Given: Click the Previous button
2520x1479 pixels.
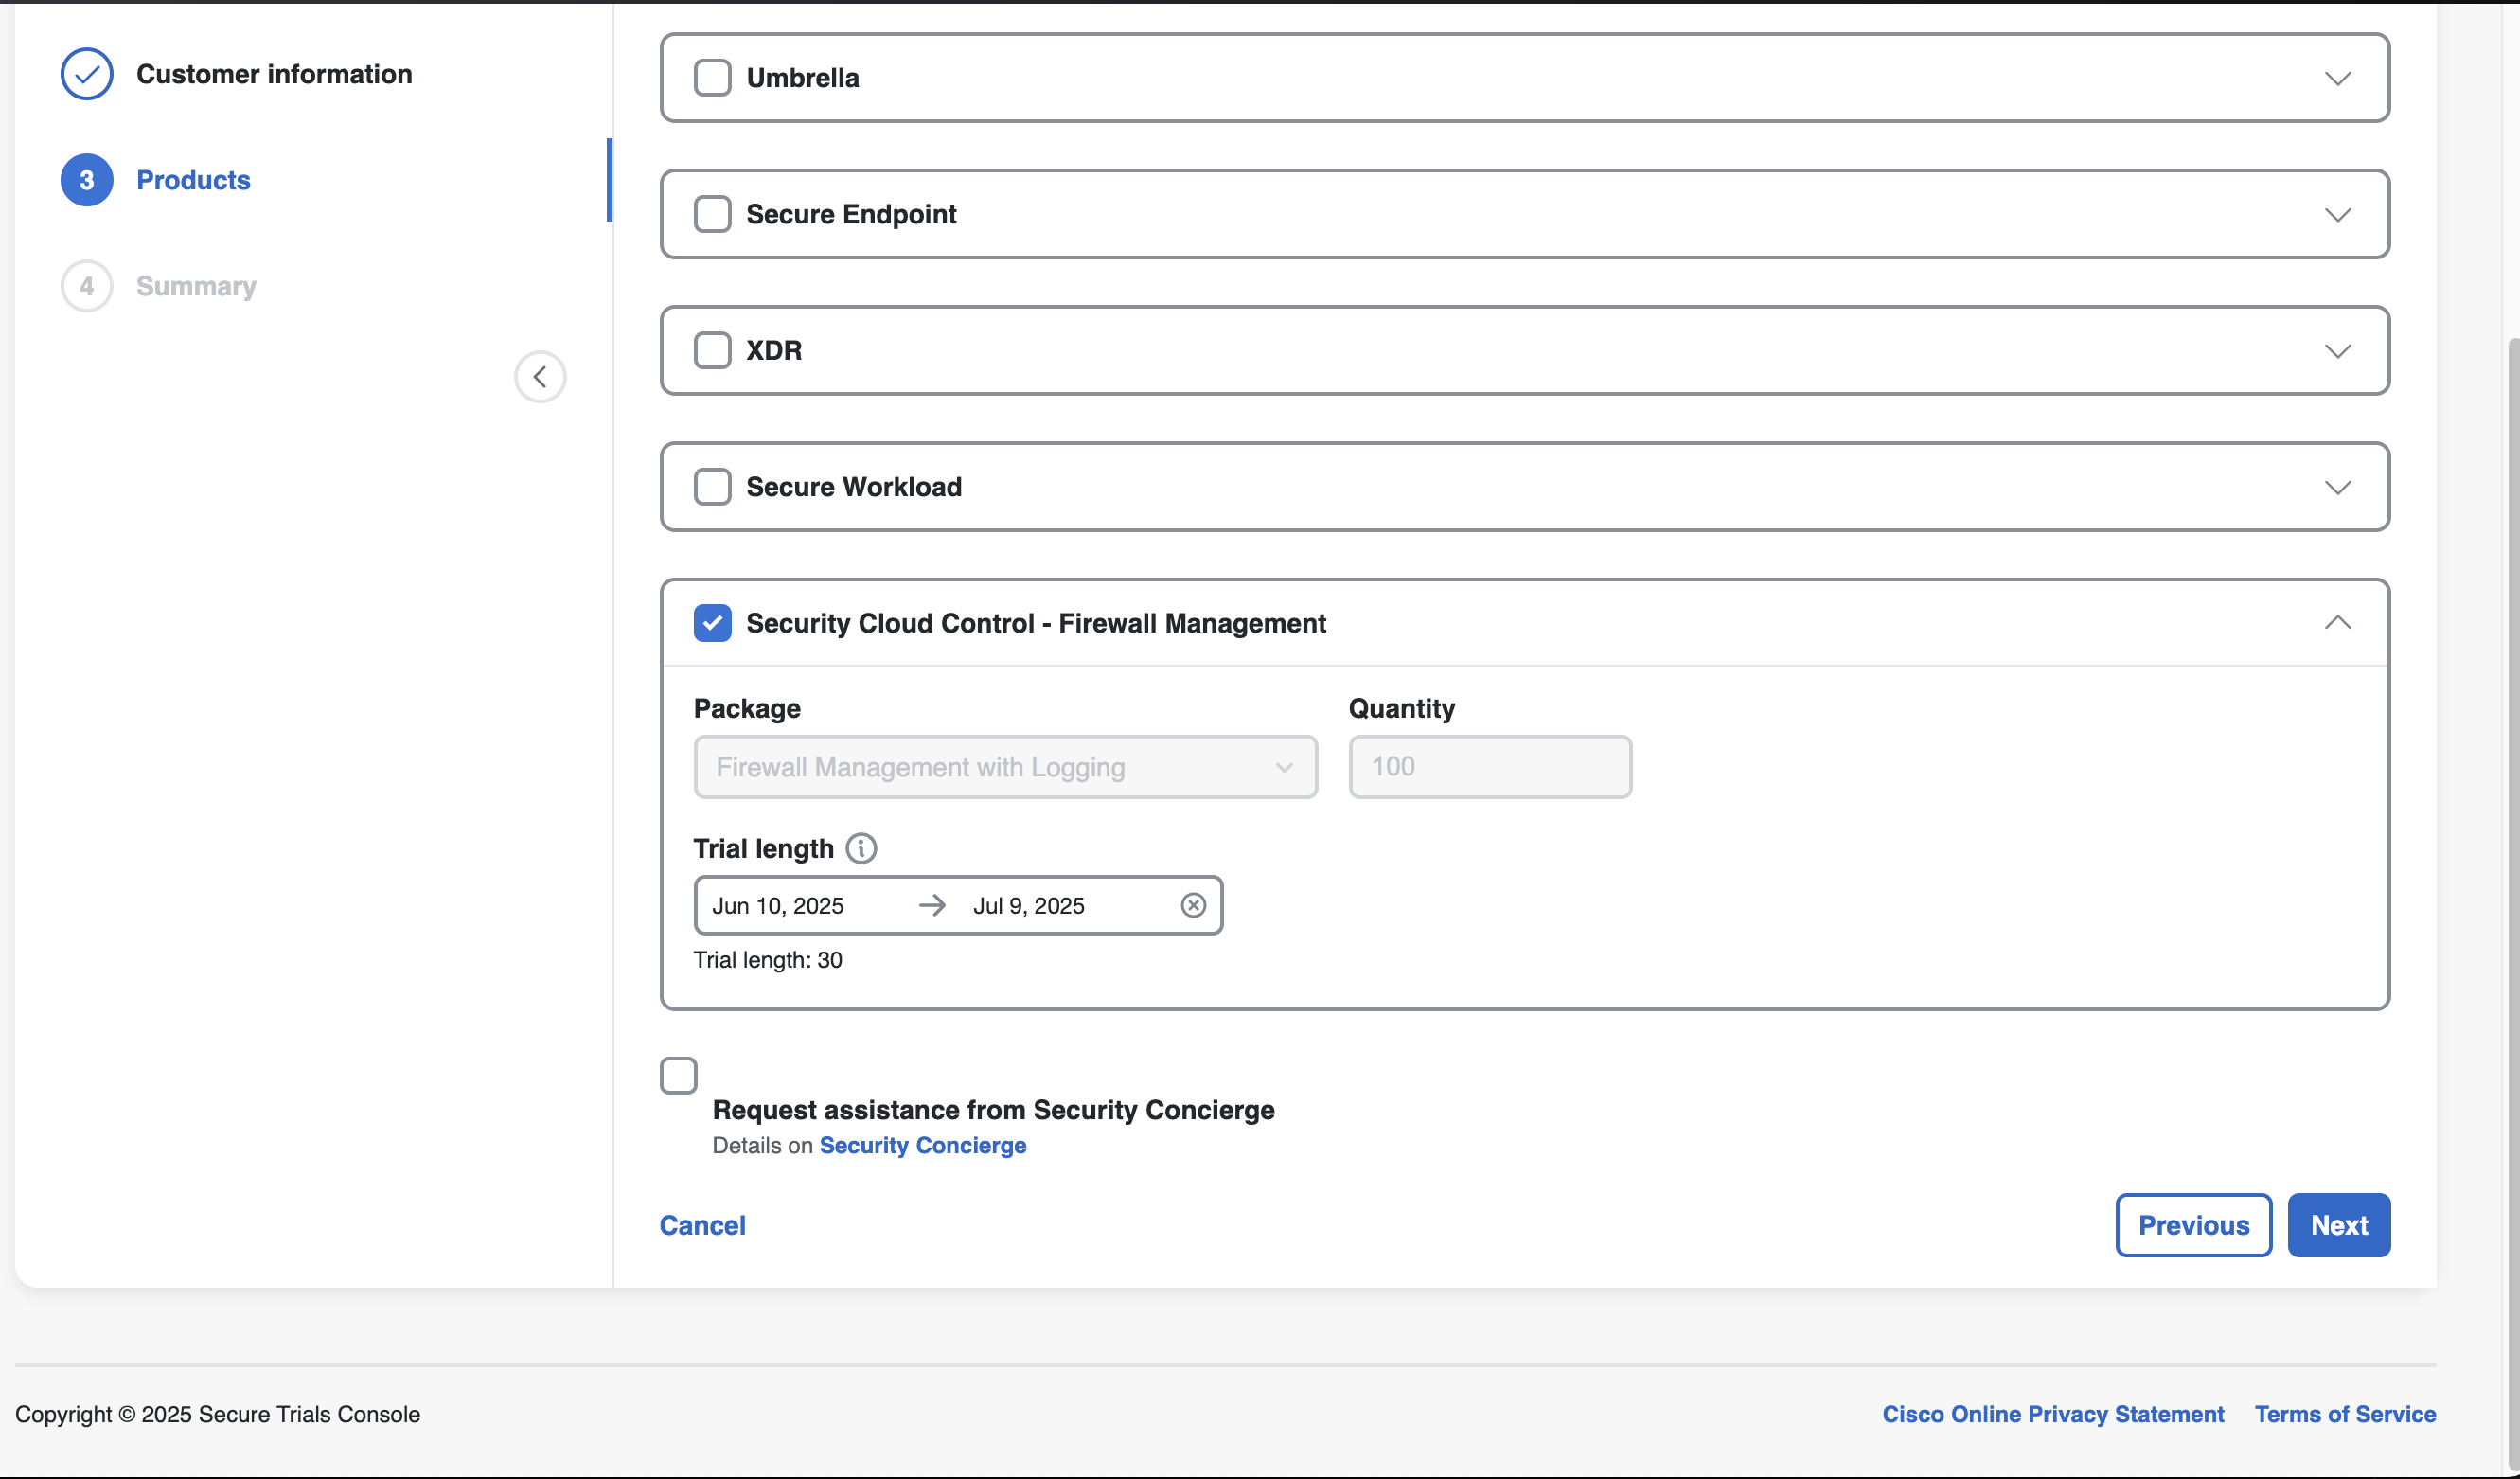Looking at the screenshot, I should point(2193,1225).
